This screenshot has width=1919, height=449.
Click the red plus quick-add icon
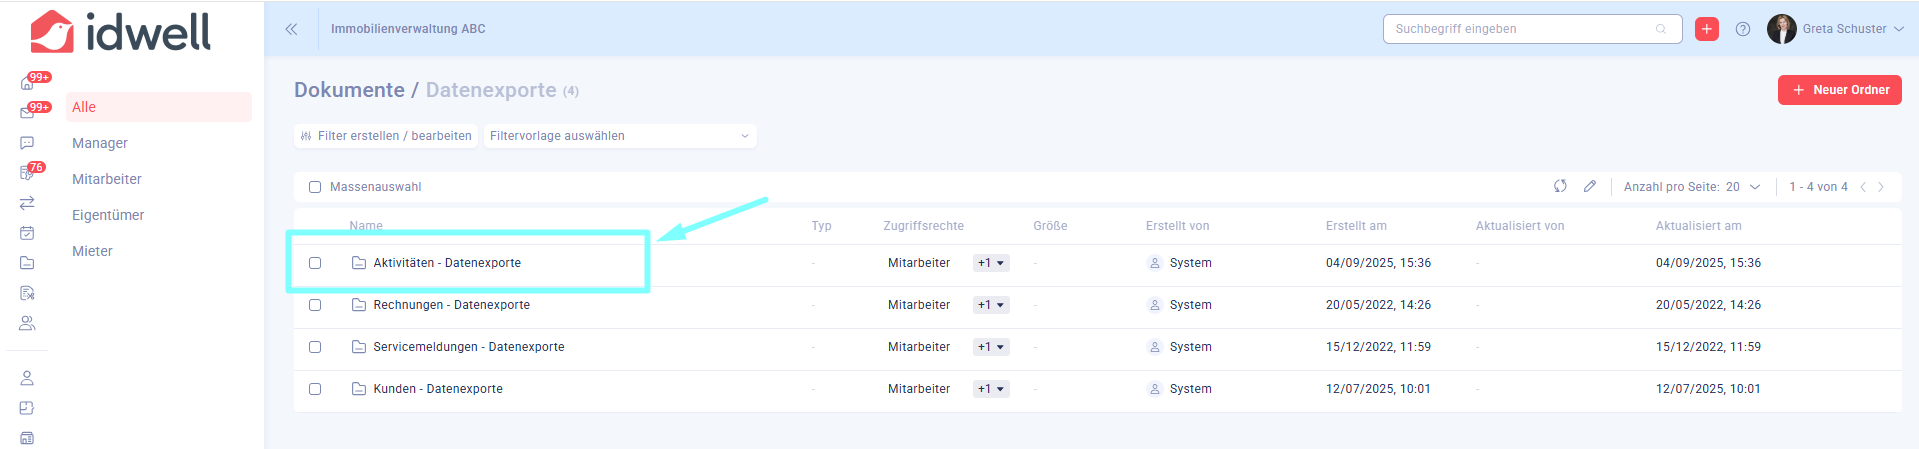click(1707, 29)
